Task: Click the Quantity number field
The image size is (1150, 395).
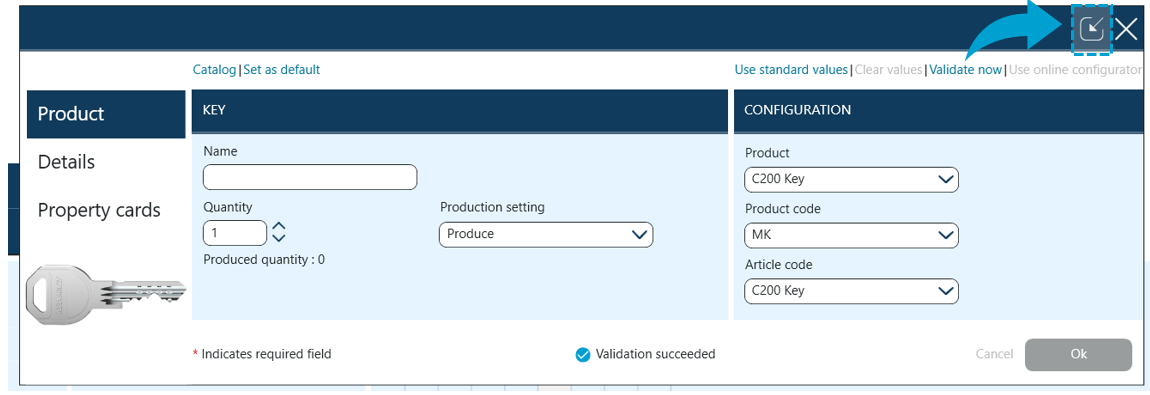Action: pyautogui.click(x=235, y=233)
